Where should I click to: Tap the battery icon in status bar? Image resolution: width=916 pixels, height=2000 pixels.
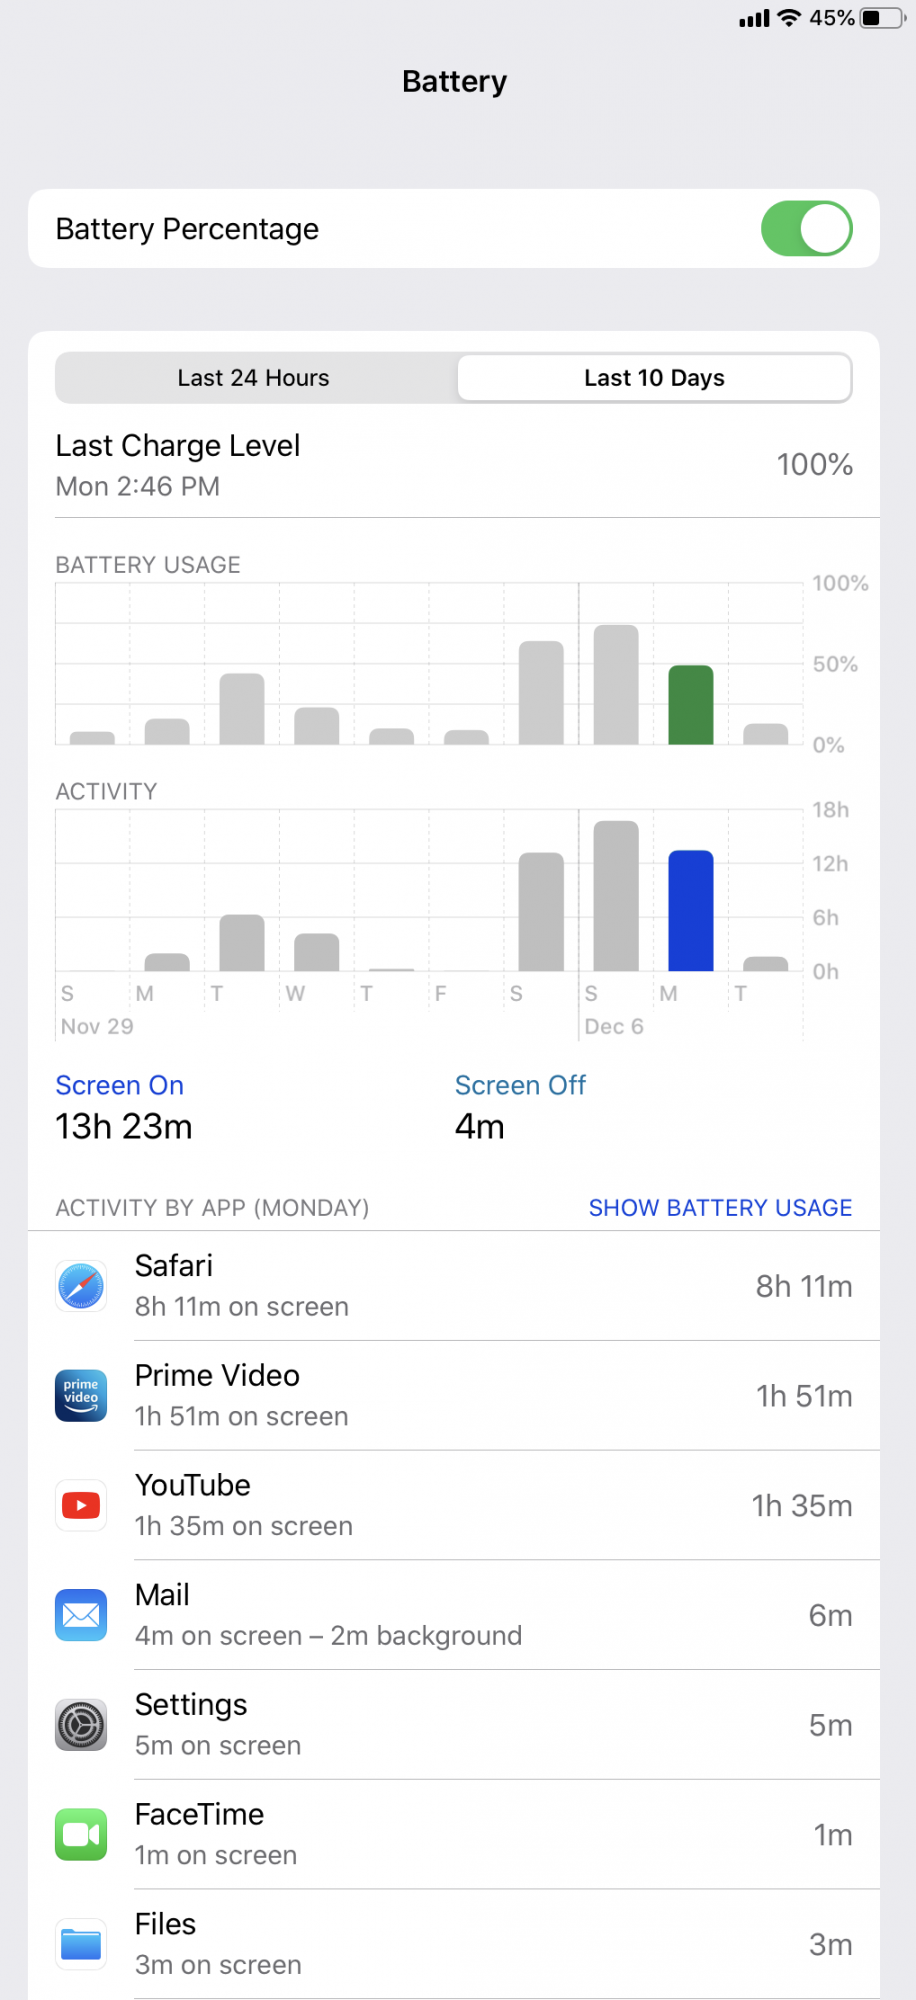pos(884,18)
